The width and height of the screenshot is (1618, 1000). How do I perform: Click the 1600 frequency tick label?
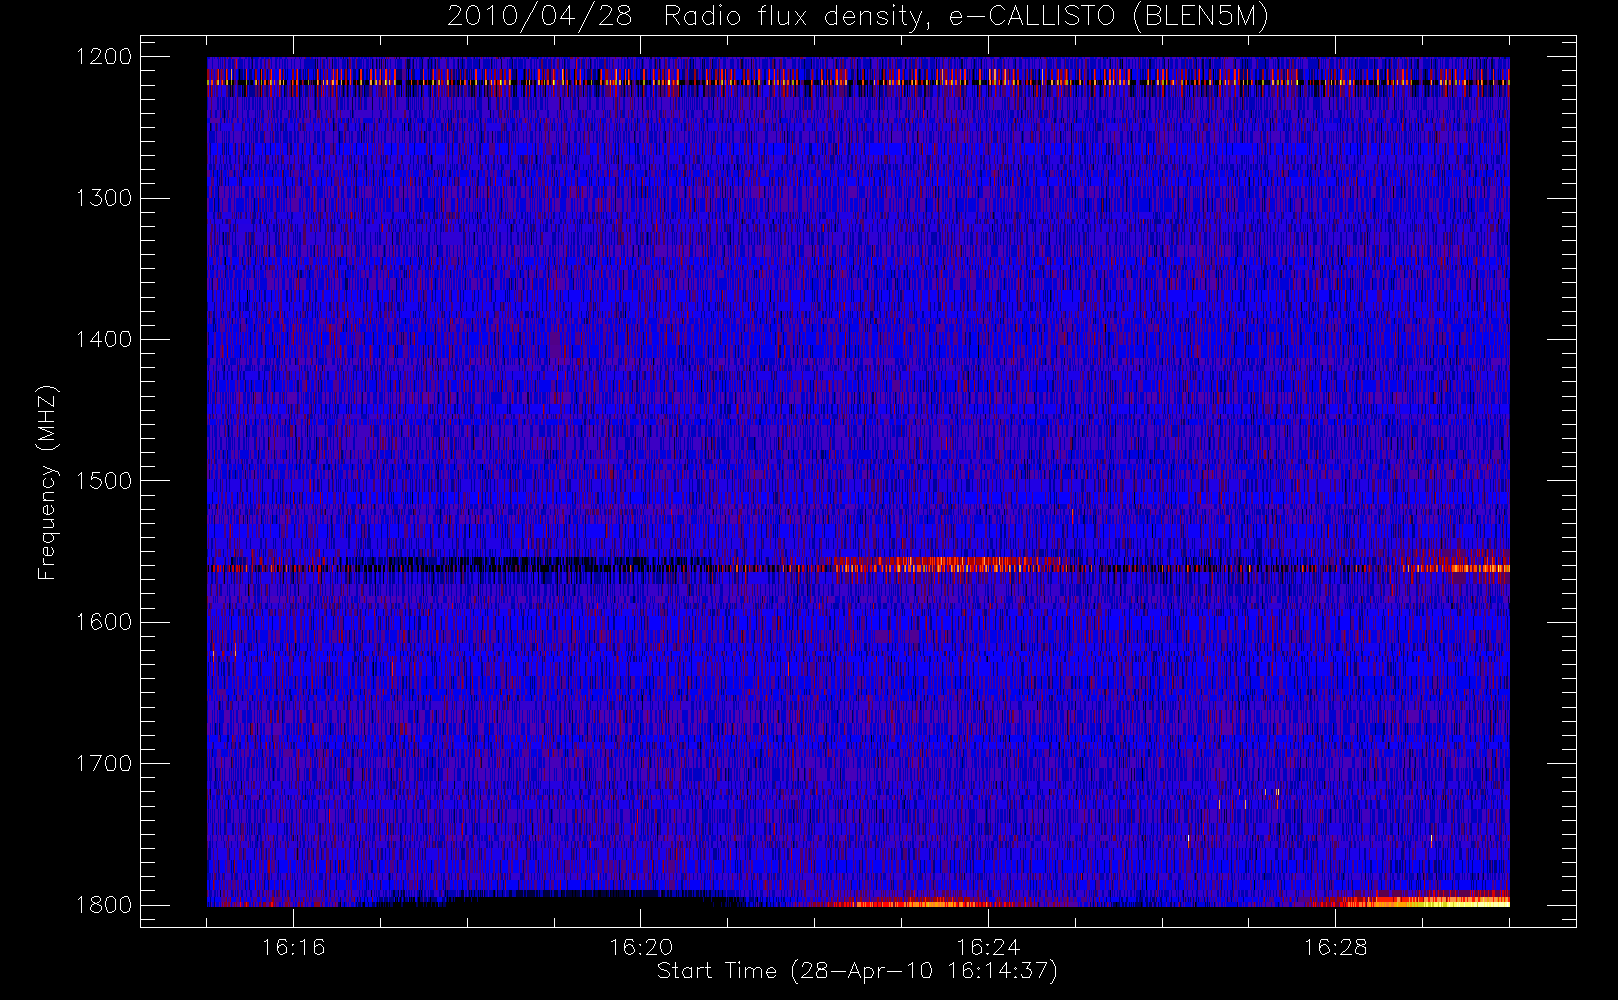click(104, 622)
